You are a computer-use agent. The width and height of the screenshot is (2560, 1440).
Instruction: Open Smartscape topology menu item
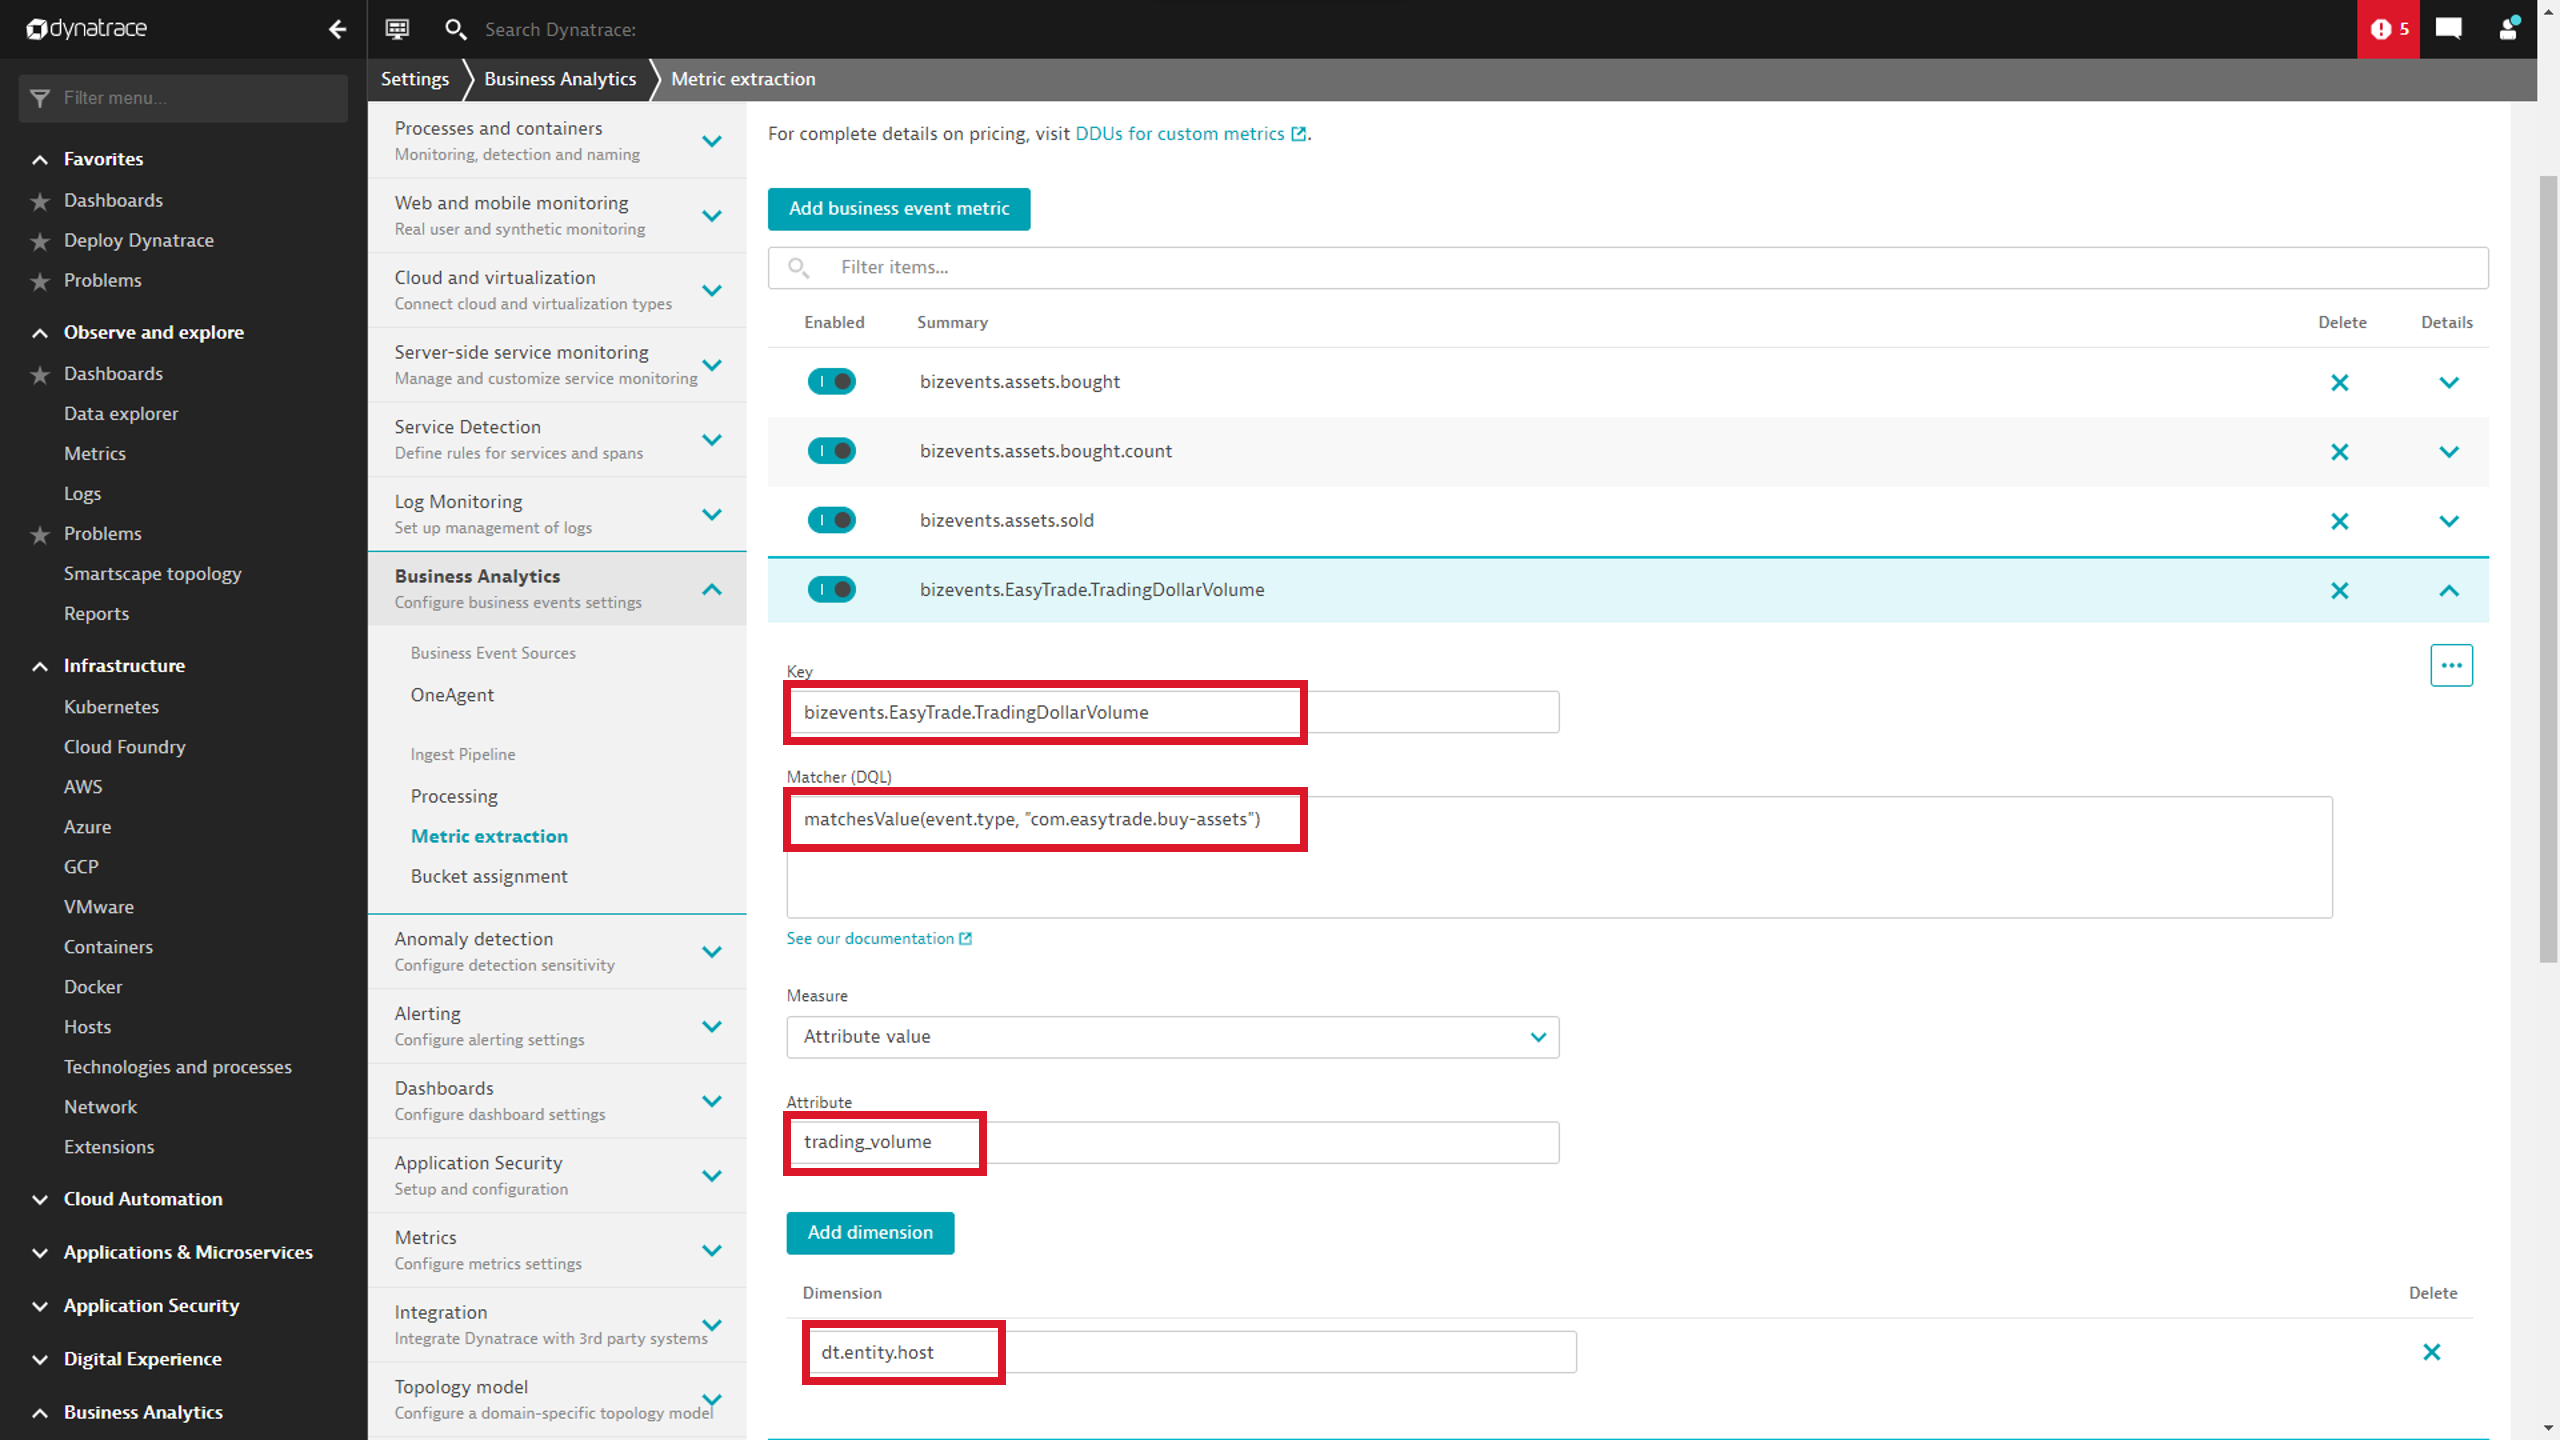pos(152,574)
